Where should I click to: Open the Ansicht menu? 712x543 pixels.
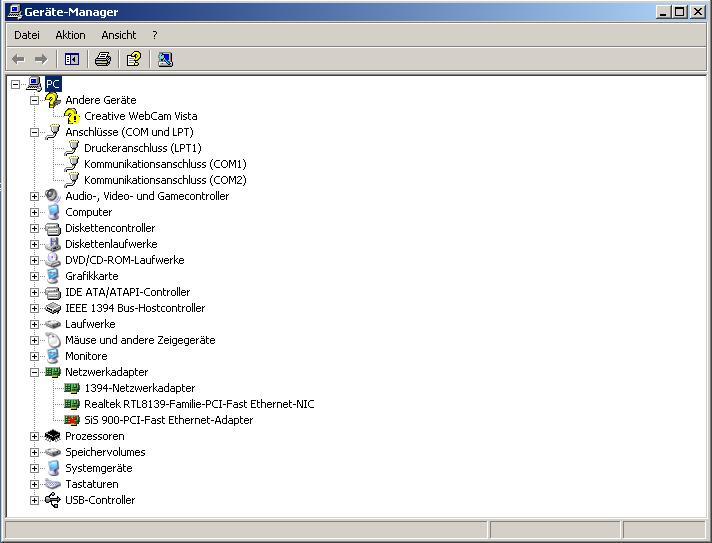118,35
